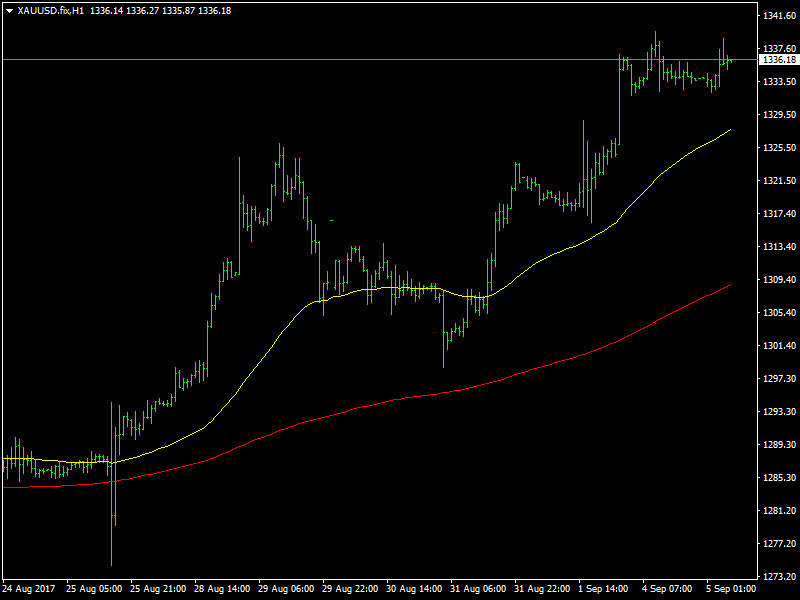Click the 4 Sep 07:00 time label
This screenshot has height=600, width=800.
(667, 589)
